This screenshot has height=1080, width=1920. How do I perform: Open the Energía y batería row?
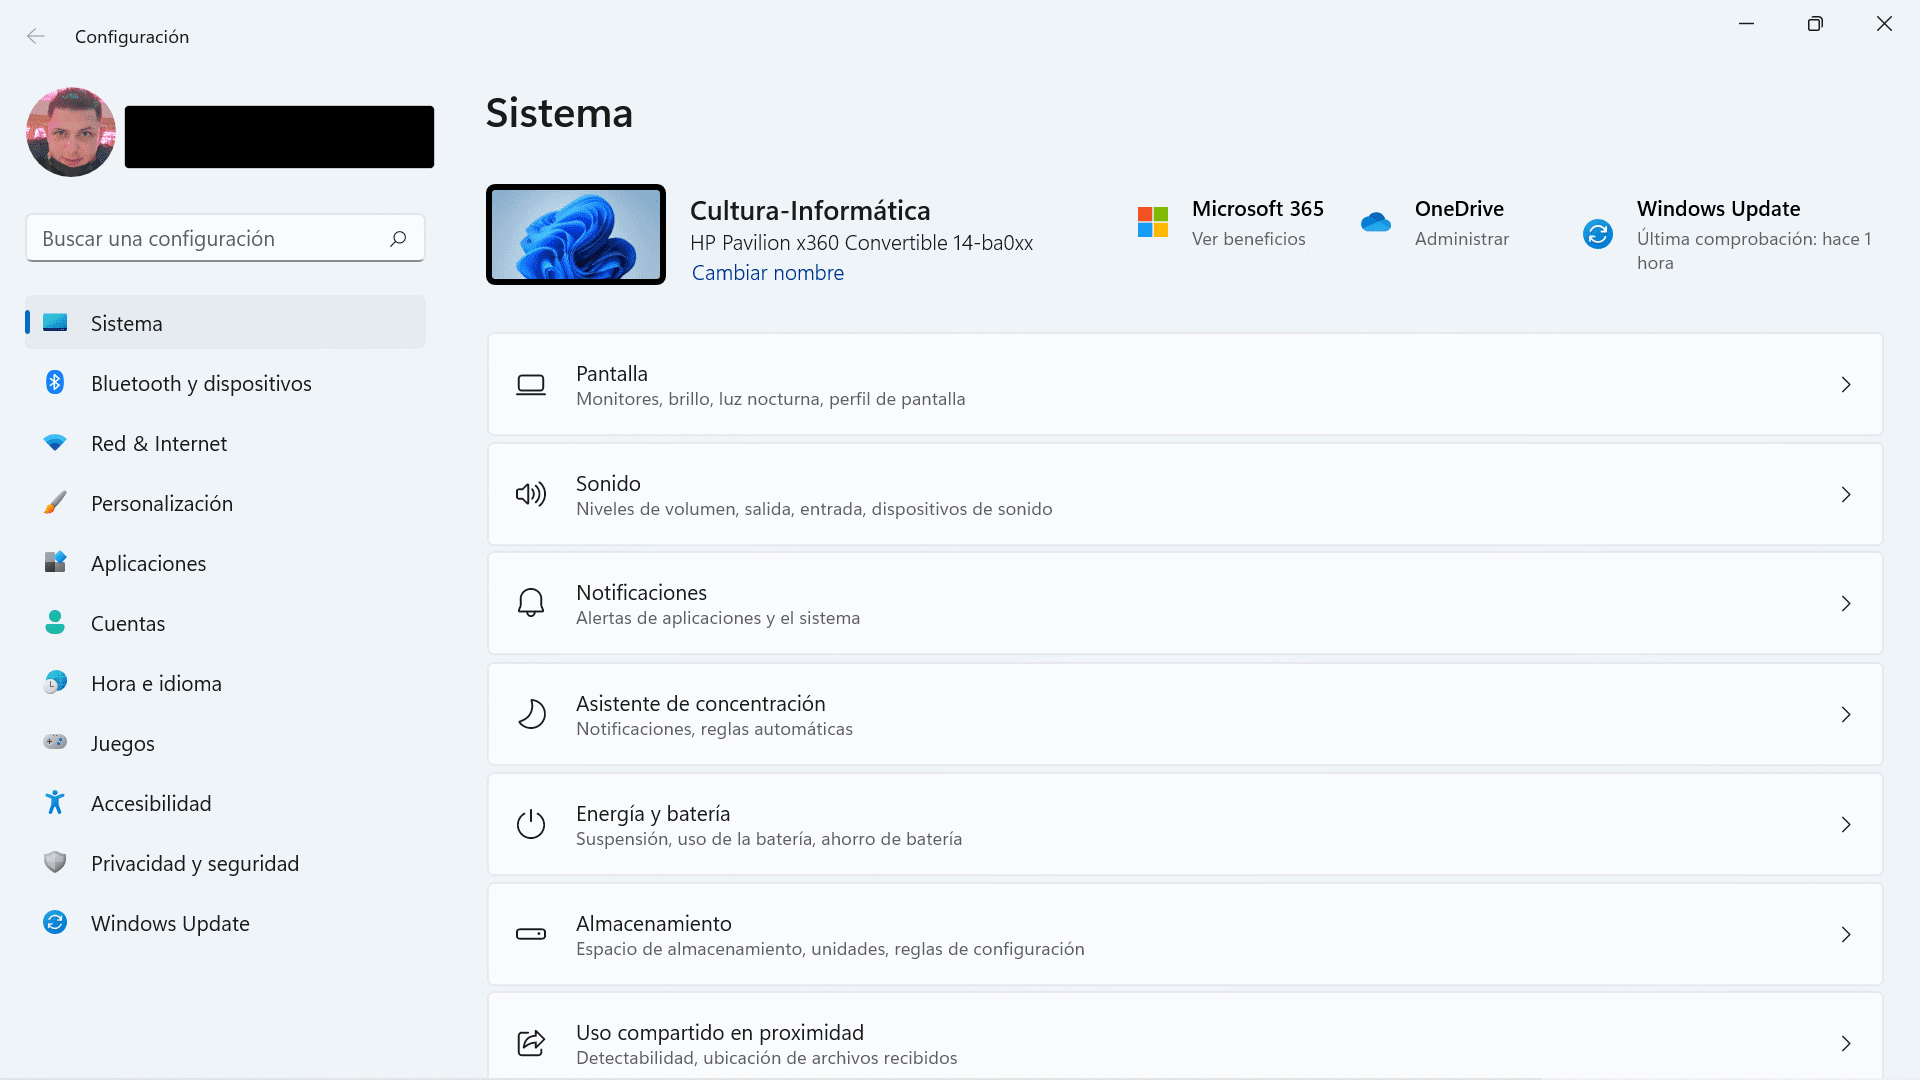tap(1185, 825)
